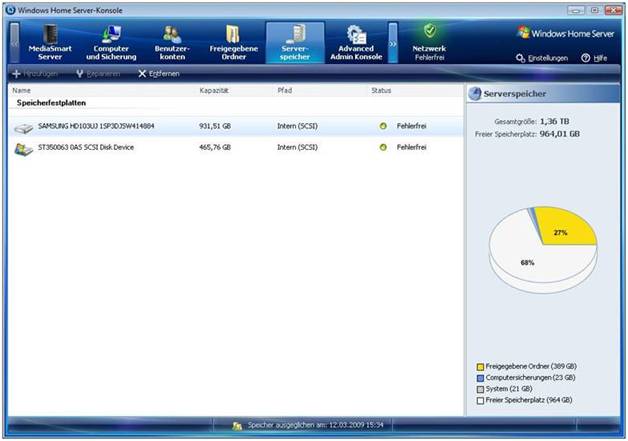This screenshot has height=441, width=628.
Task: Select ST350063 0AS SCSI Disk Device row
Action: coord(236,147)
